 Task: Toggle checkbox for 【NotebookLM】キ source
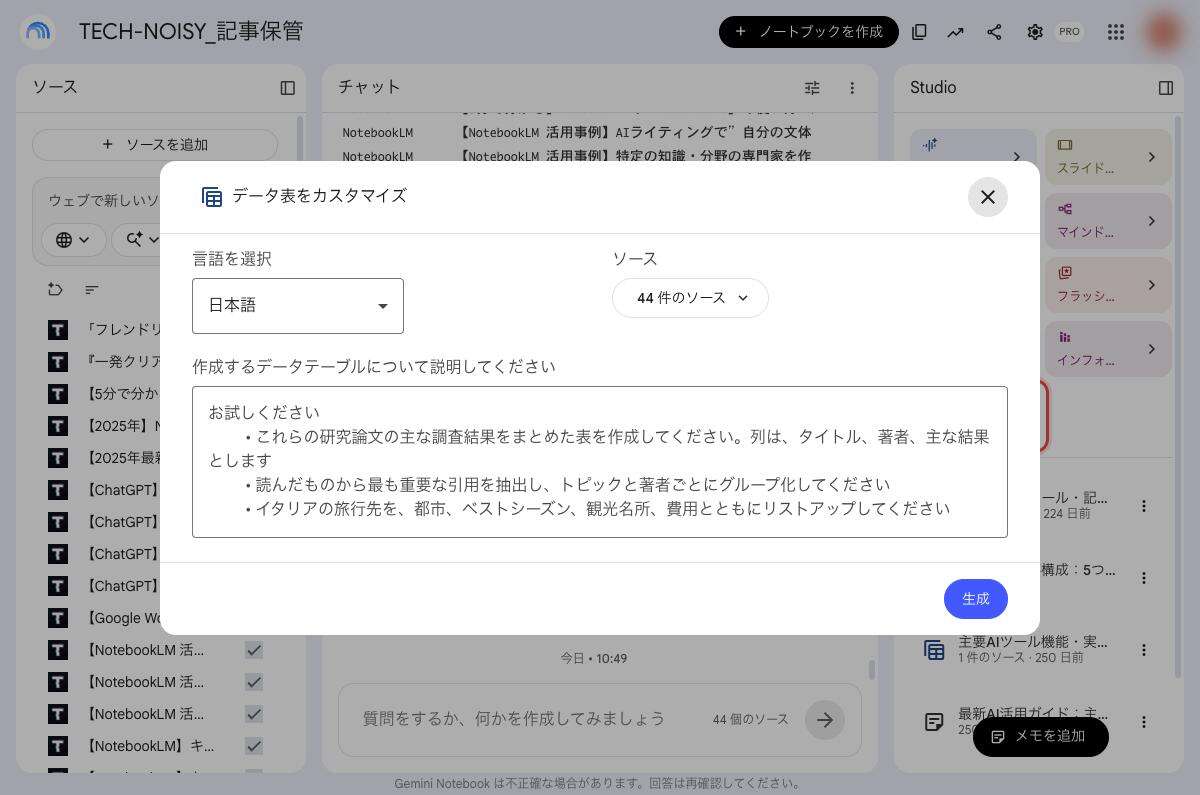pos(254,746)
